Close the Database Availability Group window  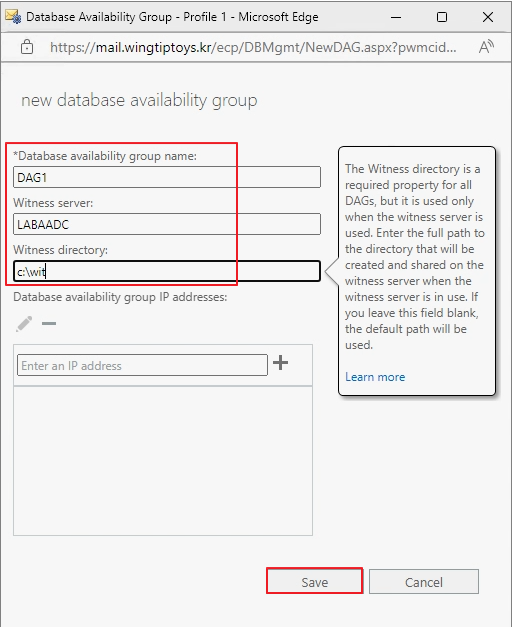488,17
